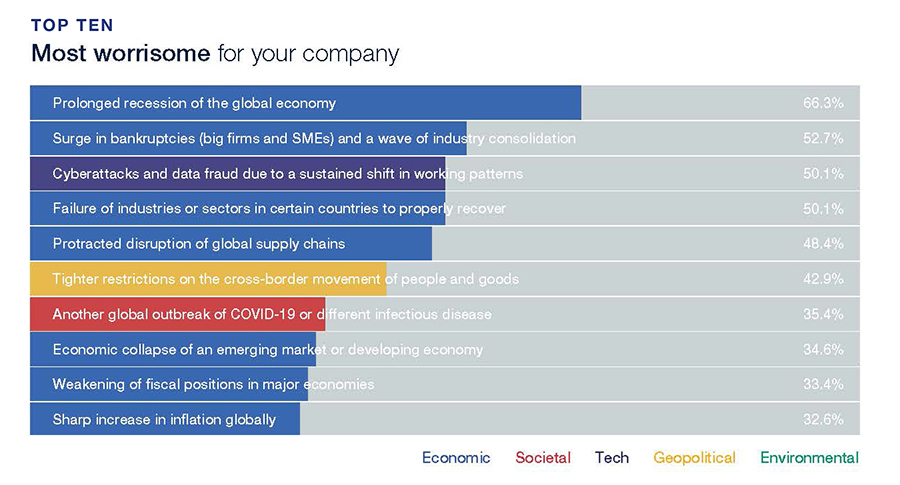Click the red 'Another global outbreak' bar
The image size is (900, 485).
tap(178, 314)
